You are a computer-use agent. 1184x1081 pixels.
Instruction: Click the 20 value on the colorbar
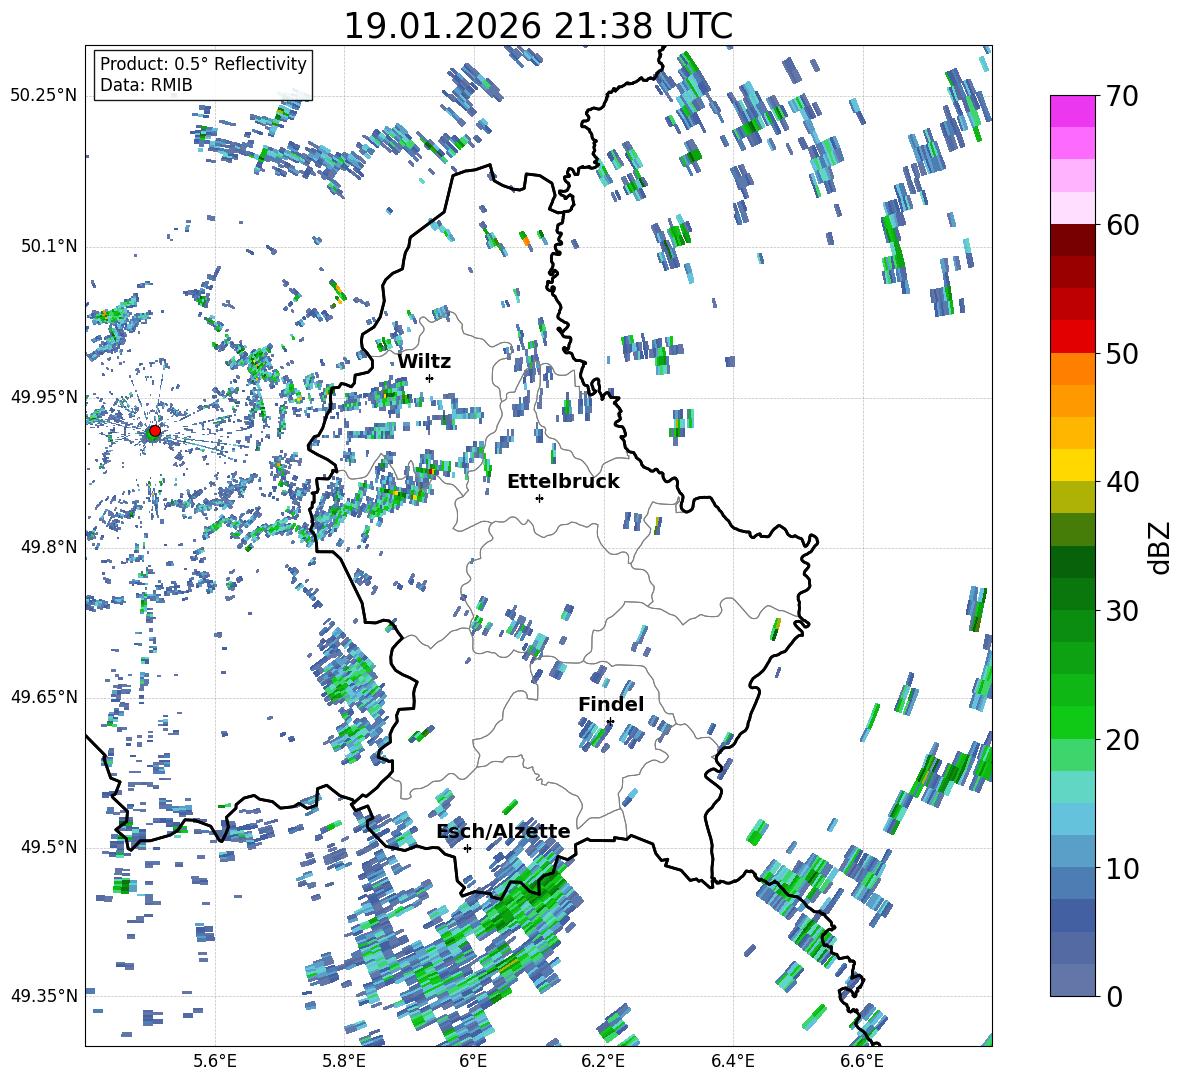[x=1122, y=740]
